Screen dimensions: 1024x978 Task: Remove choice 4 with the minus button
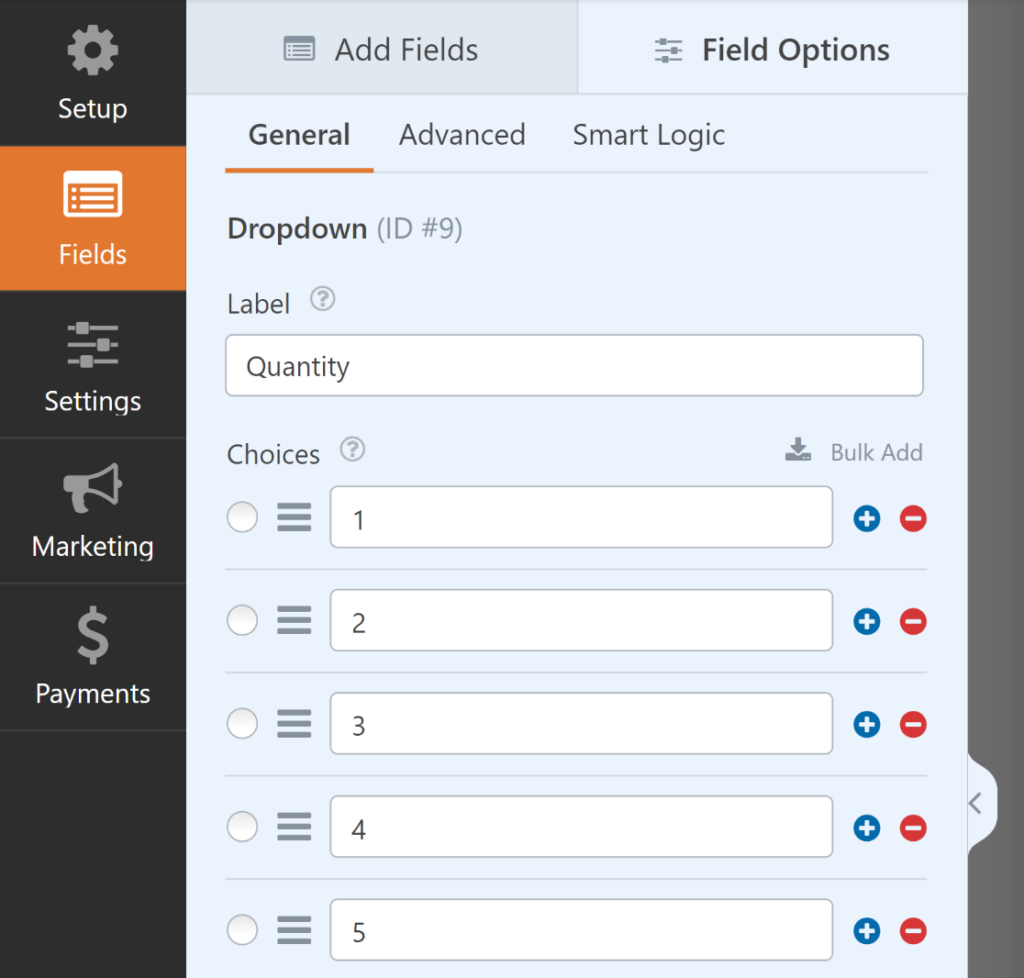pyautogui.click(x=912, y=828)
